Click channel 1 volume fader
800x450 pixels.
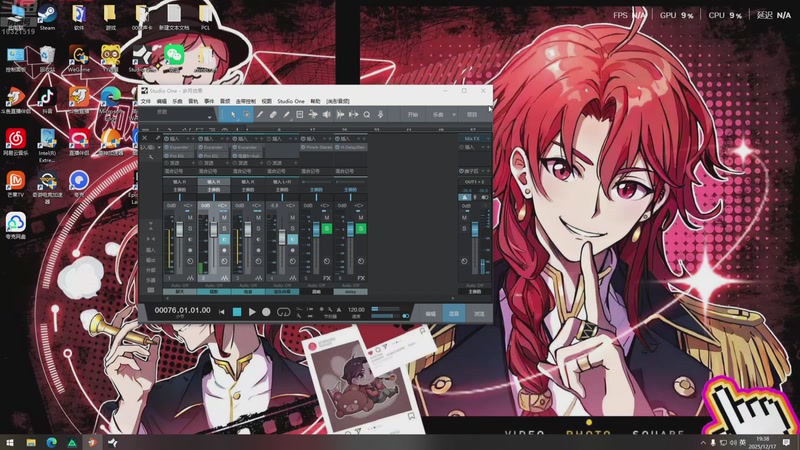click(179, 229)
